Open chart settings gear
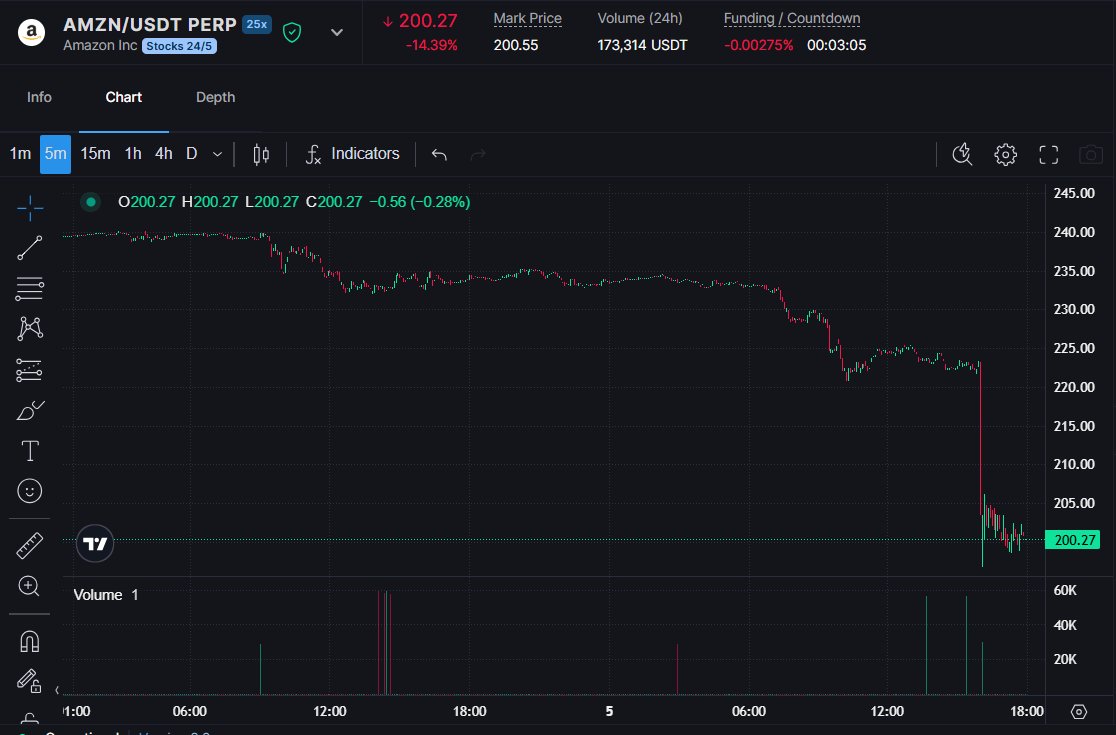The width and height of the screenshot is (1116, 735). point(1006,154)
